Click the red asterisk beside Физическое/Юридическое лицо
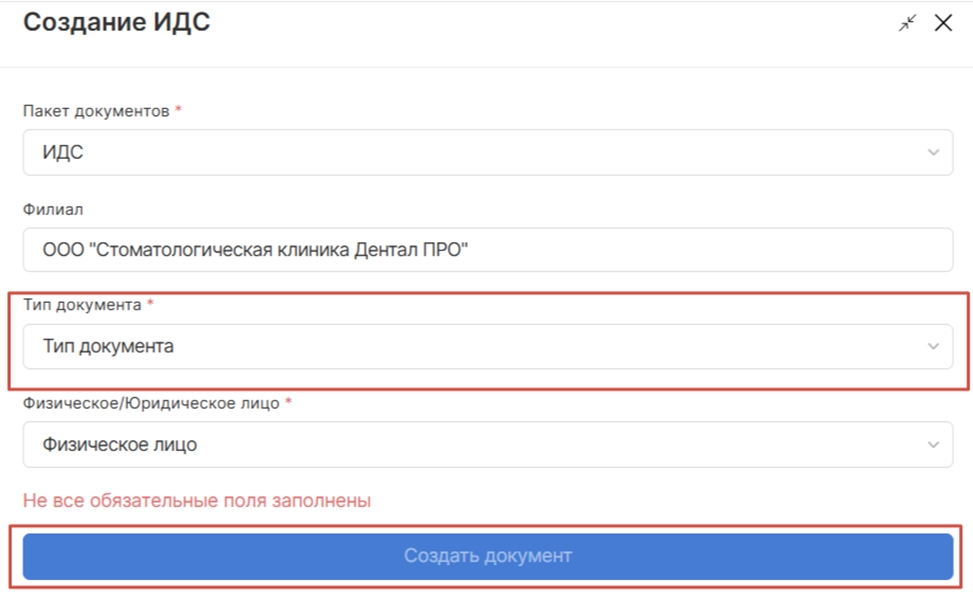 (289, 402)
